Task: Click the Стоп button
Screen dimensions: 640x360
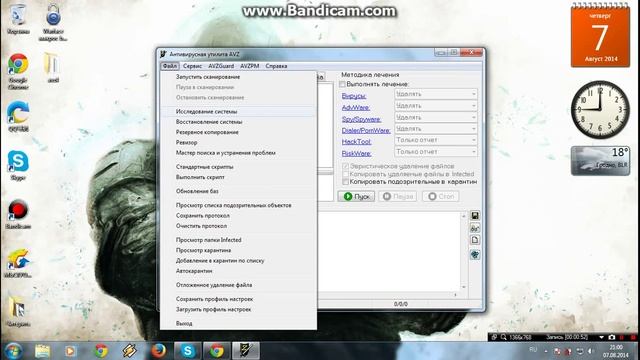Action: (x=440, y=196)
